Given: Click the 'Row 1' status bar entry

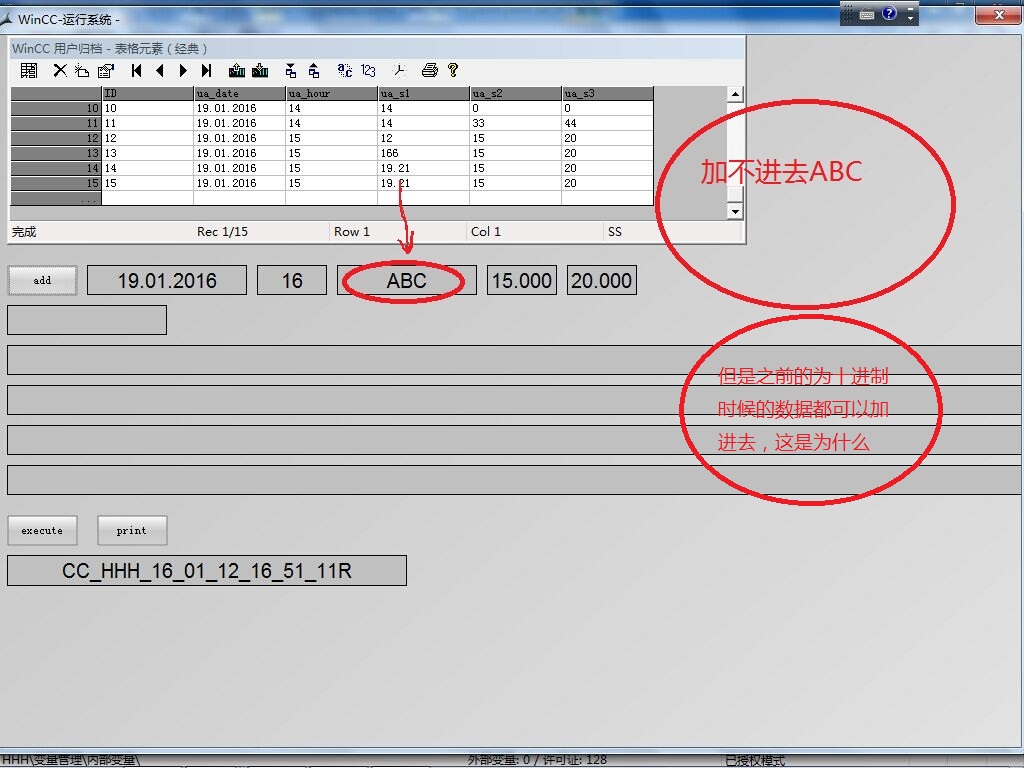Looking at the screenshot, I should tap(352, 232).
